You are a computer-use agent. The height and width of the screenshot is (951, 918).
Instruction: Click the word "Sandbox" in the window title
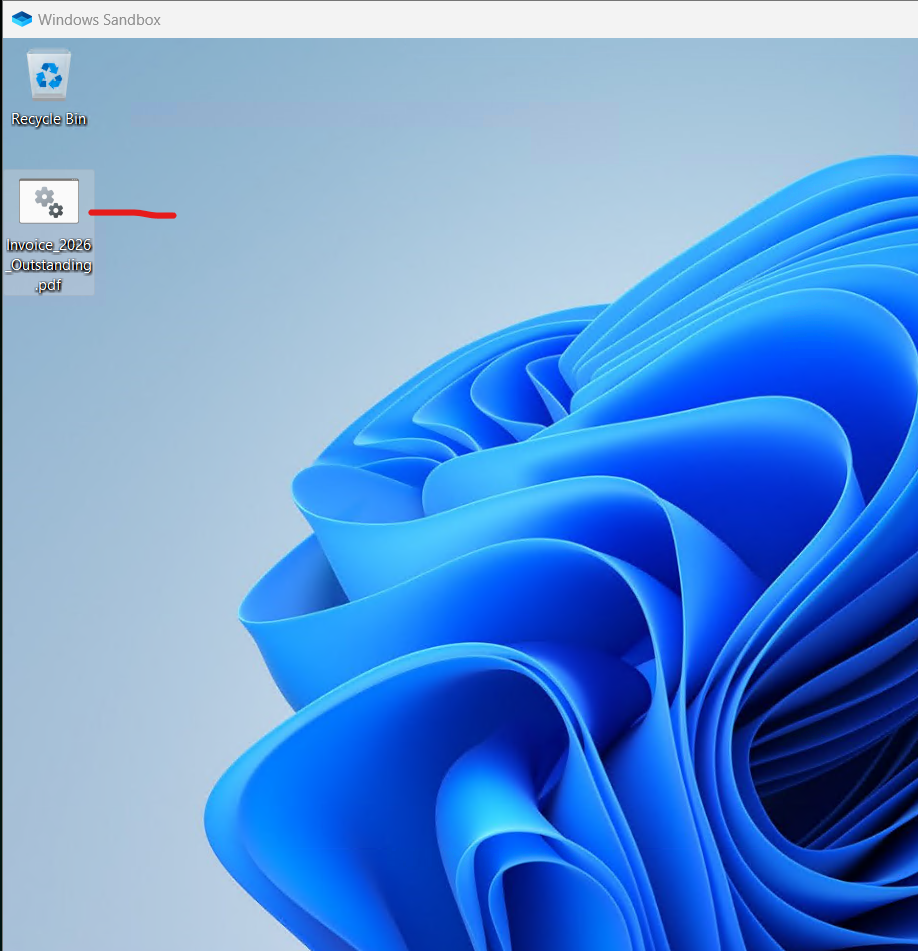[x=132, y=19]
